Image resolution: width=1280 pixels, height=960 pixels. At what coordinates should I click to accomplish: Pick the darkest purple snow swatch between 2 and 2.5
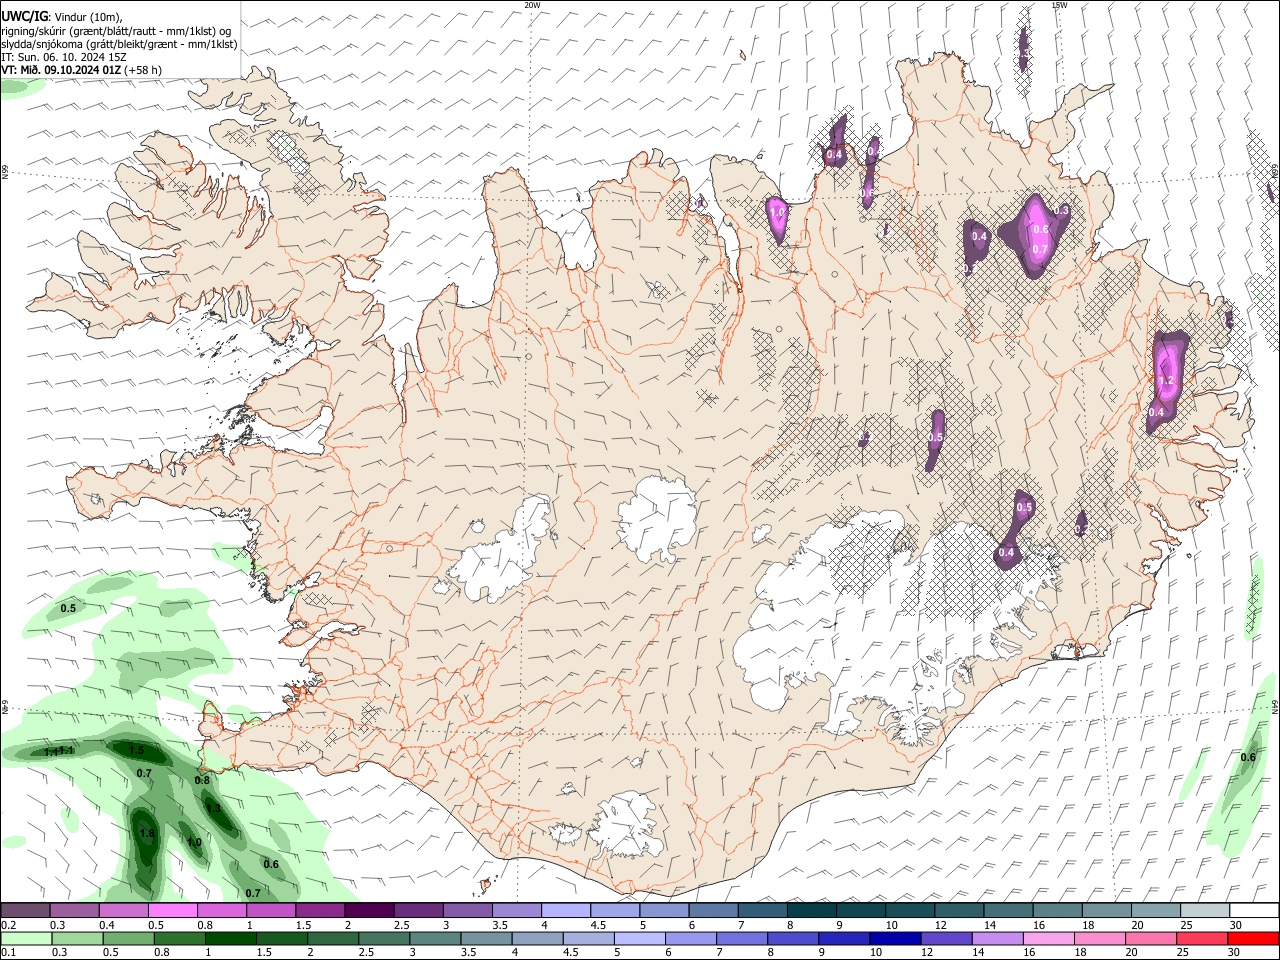click(x=368, y=910)
